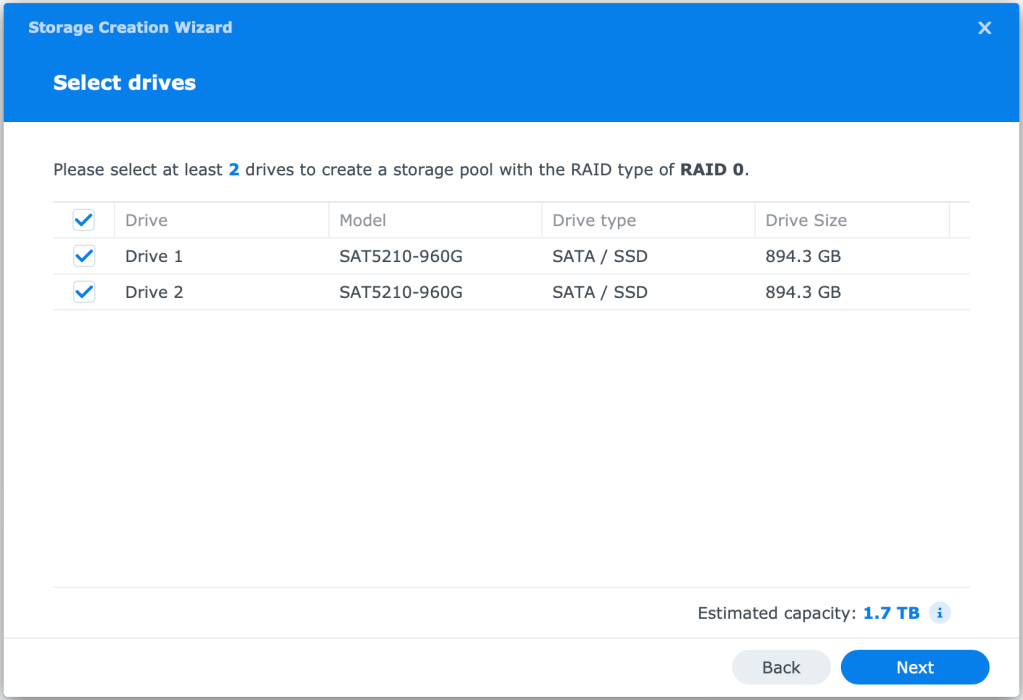Close the Storage Creation Wizard
Viewport: 1023px width, 700px height.
pos(984,28)
